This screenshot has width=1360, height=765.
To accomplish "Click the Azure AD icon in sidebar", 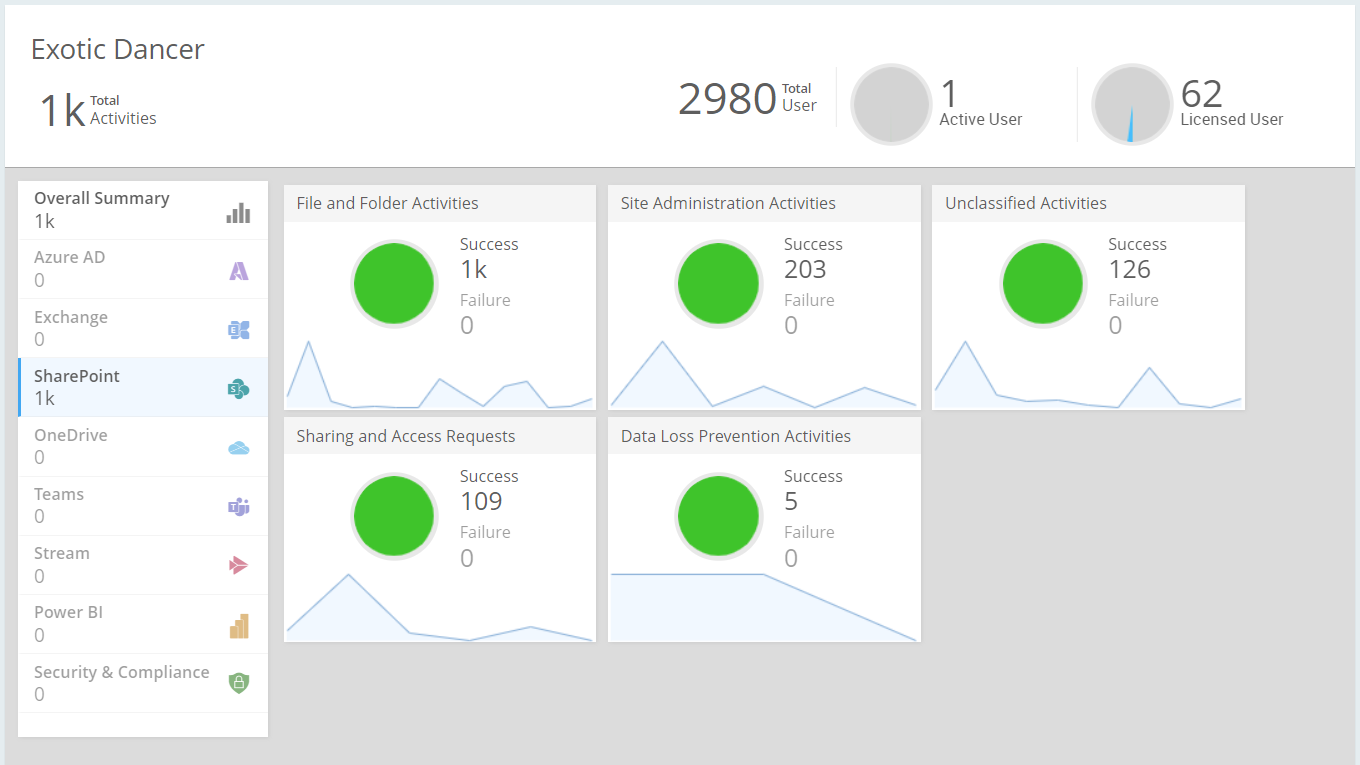I will coord(238,270).
